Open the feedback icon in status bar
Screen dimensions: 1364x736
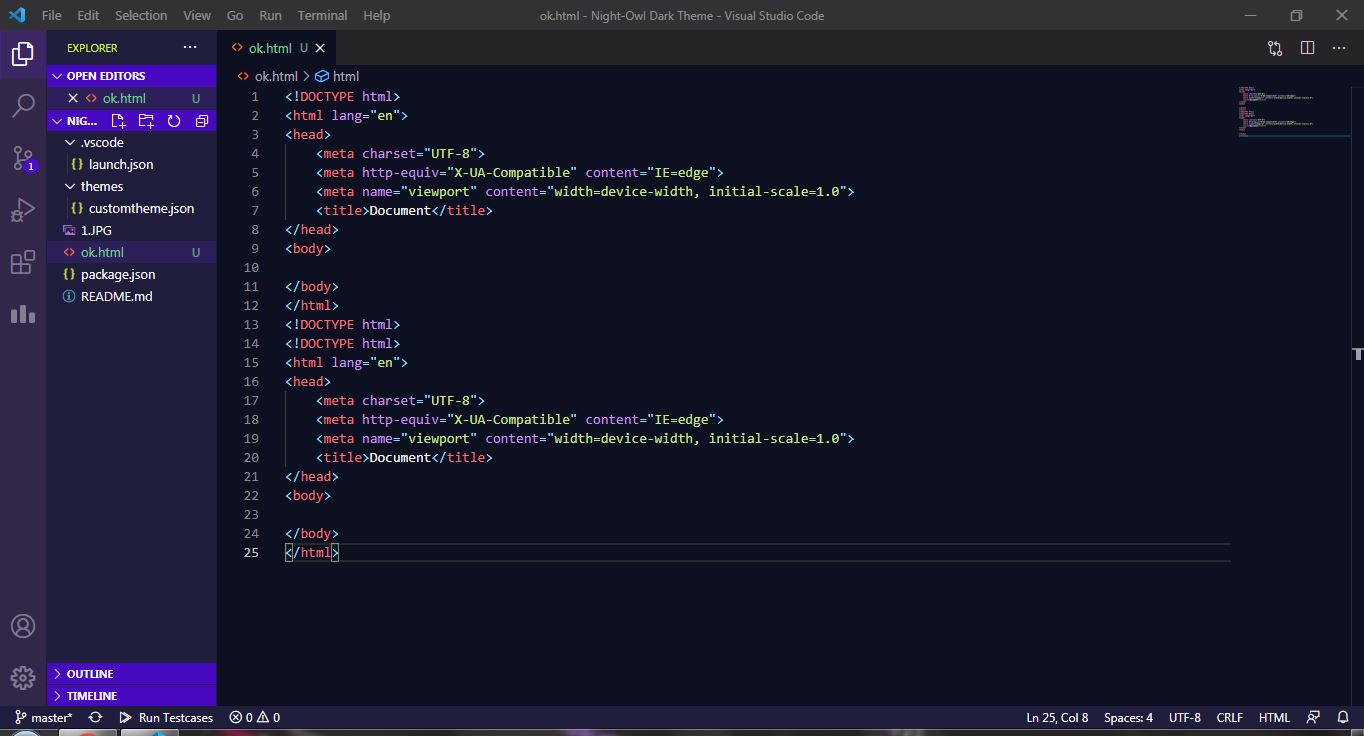(1313, 717)
